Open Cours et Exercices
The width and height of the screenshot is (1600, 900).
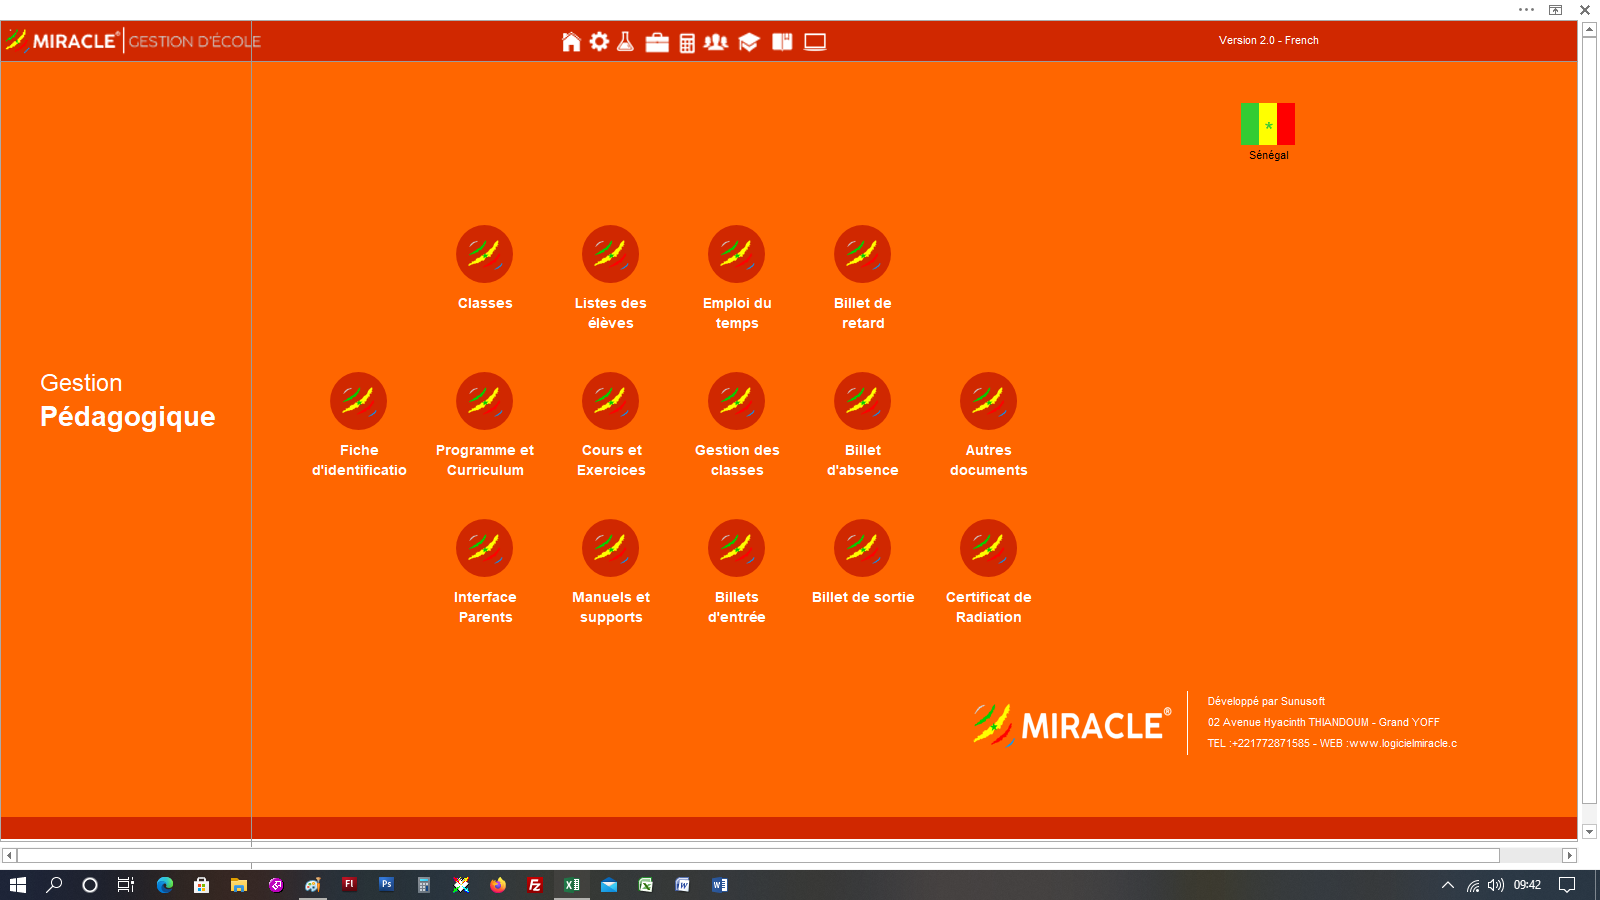pyautogui.click(x=610, y=401)
